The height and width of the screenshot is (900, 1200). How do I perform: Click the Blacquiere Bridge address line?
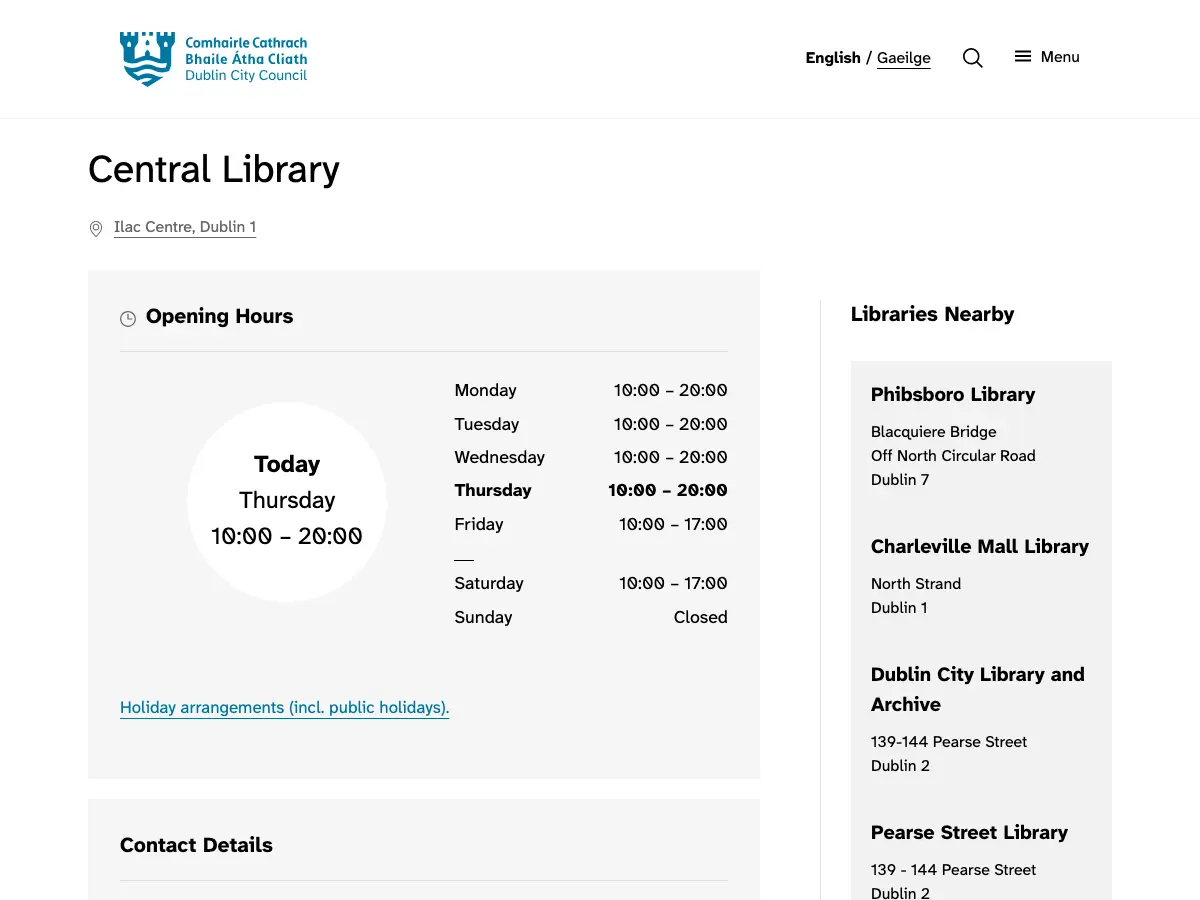click(x=934, y=432)
